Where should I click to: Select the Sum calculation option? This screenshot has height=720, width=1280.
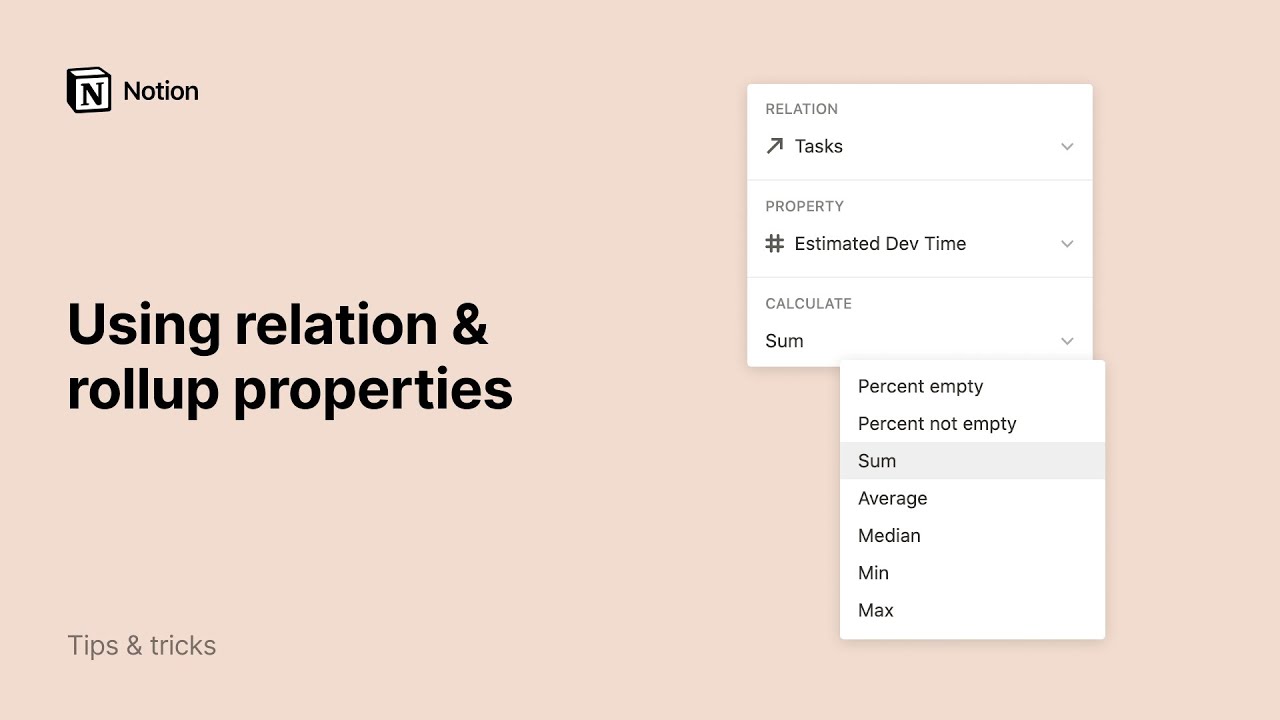[877, 461]
